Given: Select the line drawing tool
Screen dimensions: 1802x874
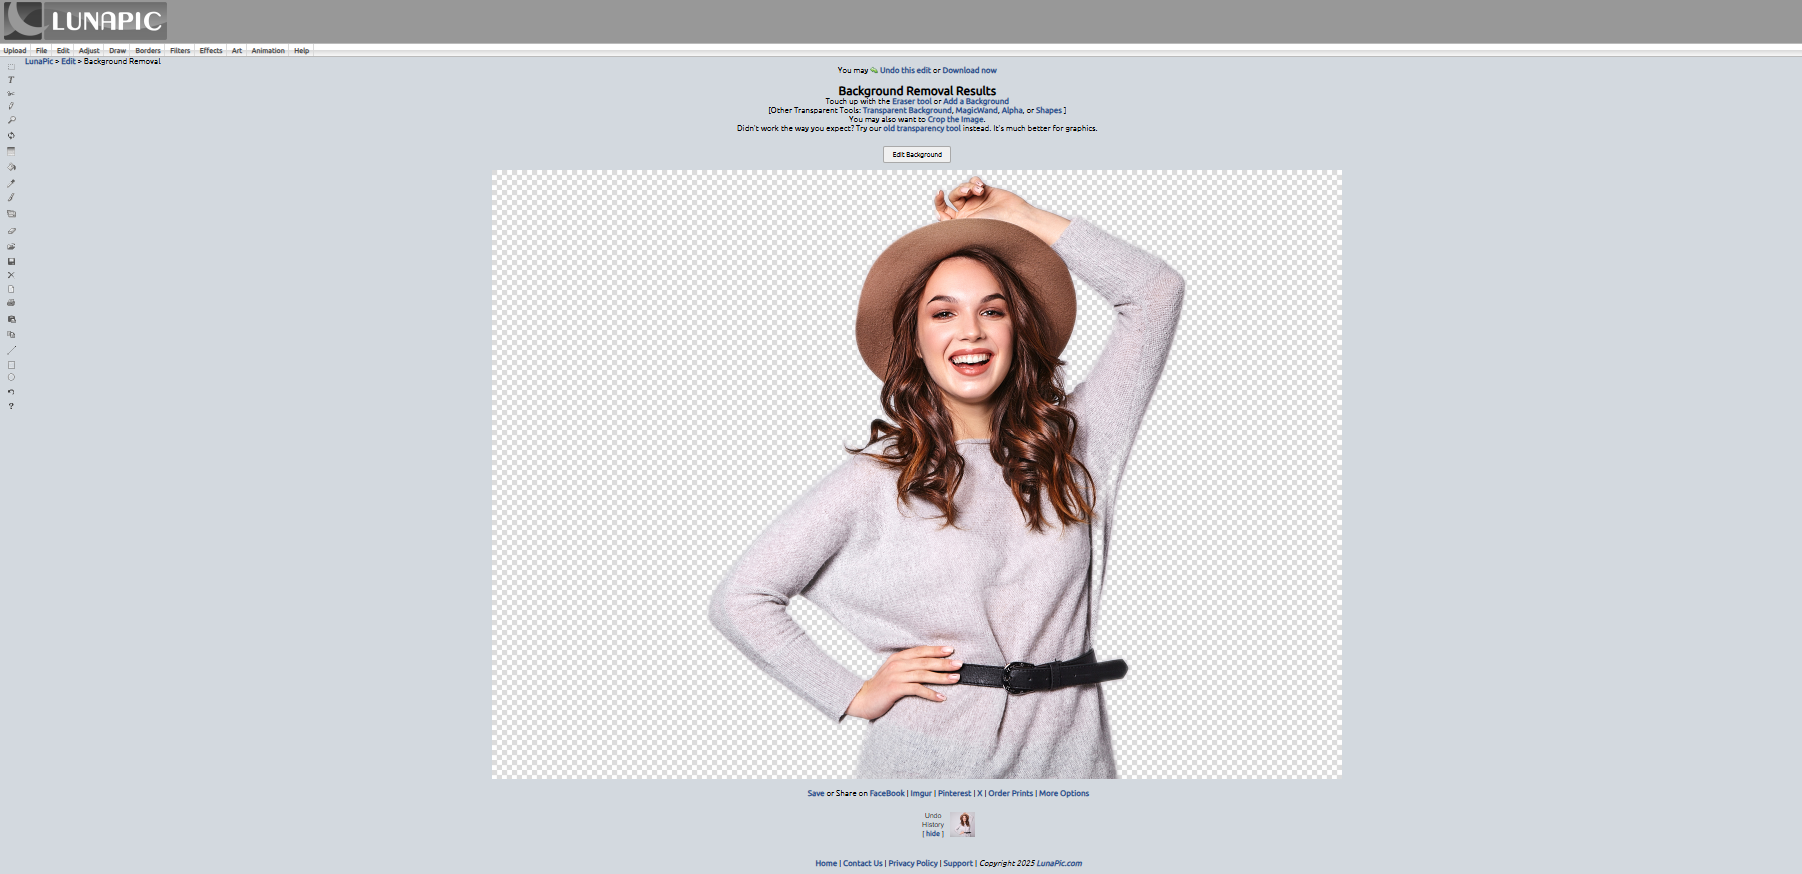Looking at the screenshot, I should (11, 350).
